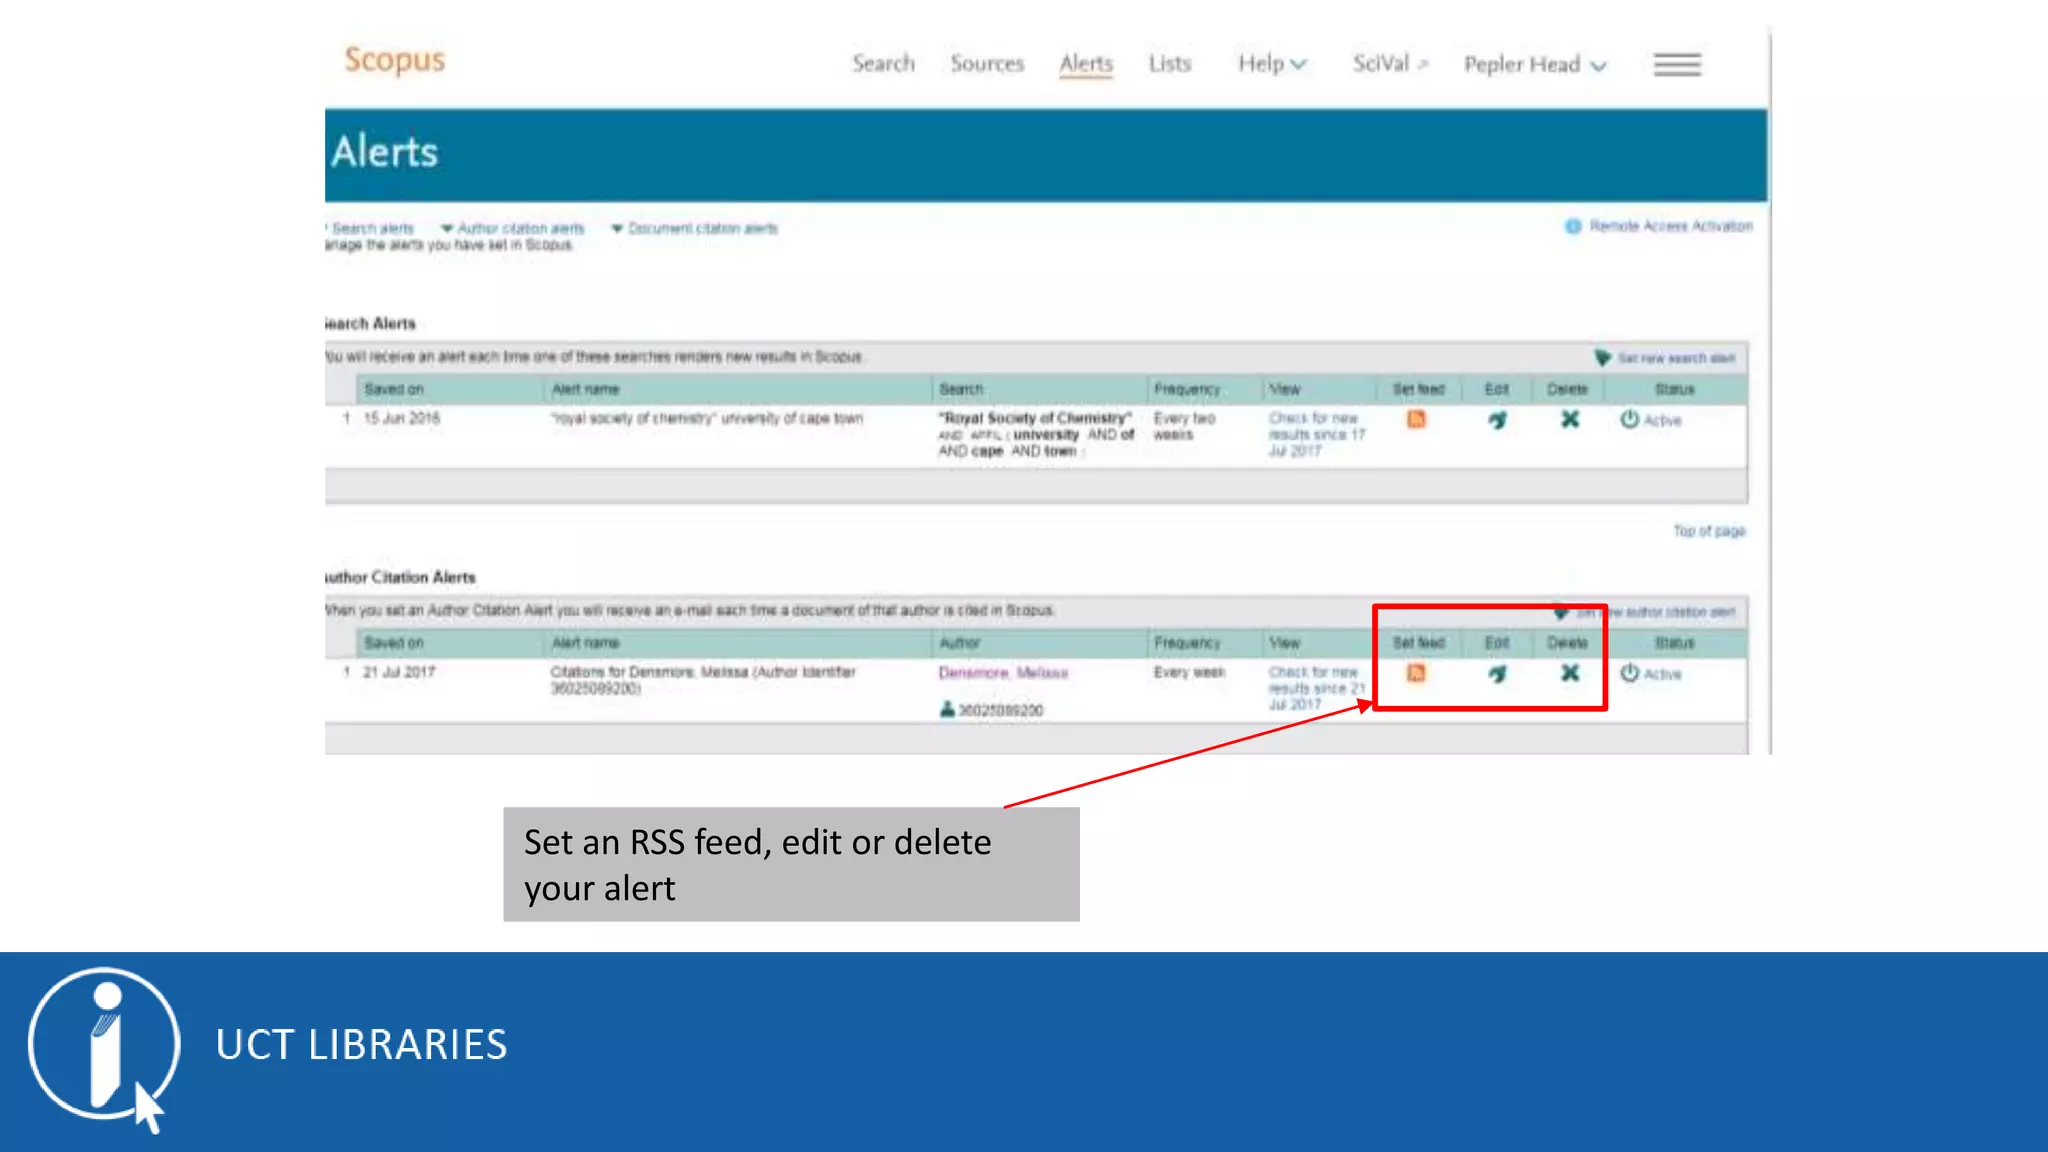Delete the Royal Society of Chemistry alert
Screen dimensions: 2048x1152
tap(1570, 419)
